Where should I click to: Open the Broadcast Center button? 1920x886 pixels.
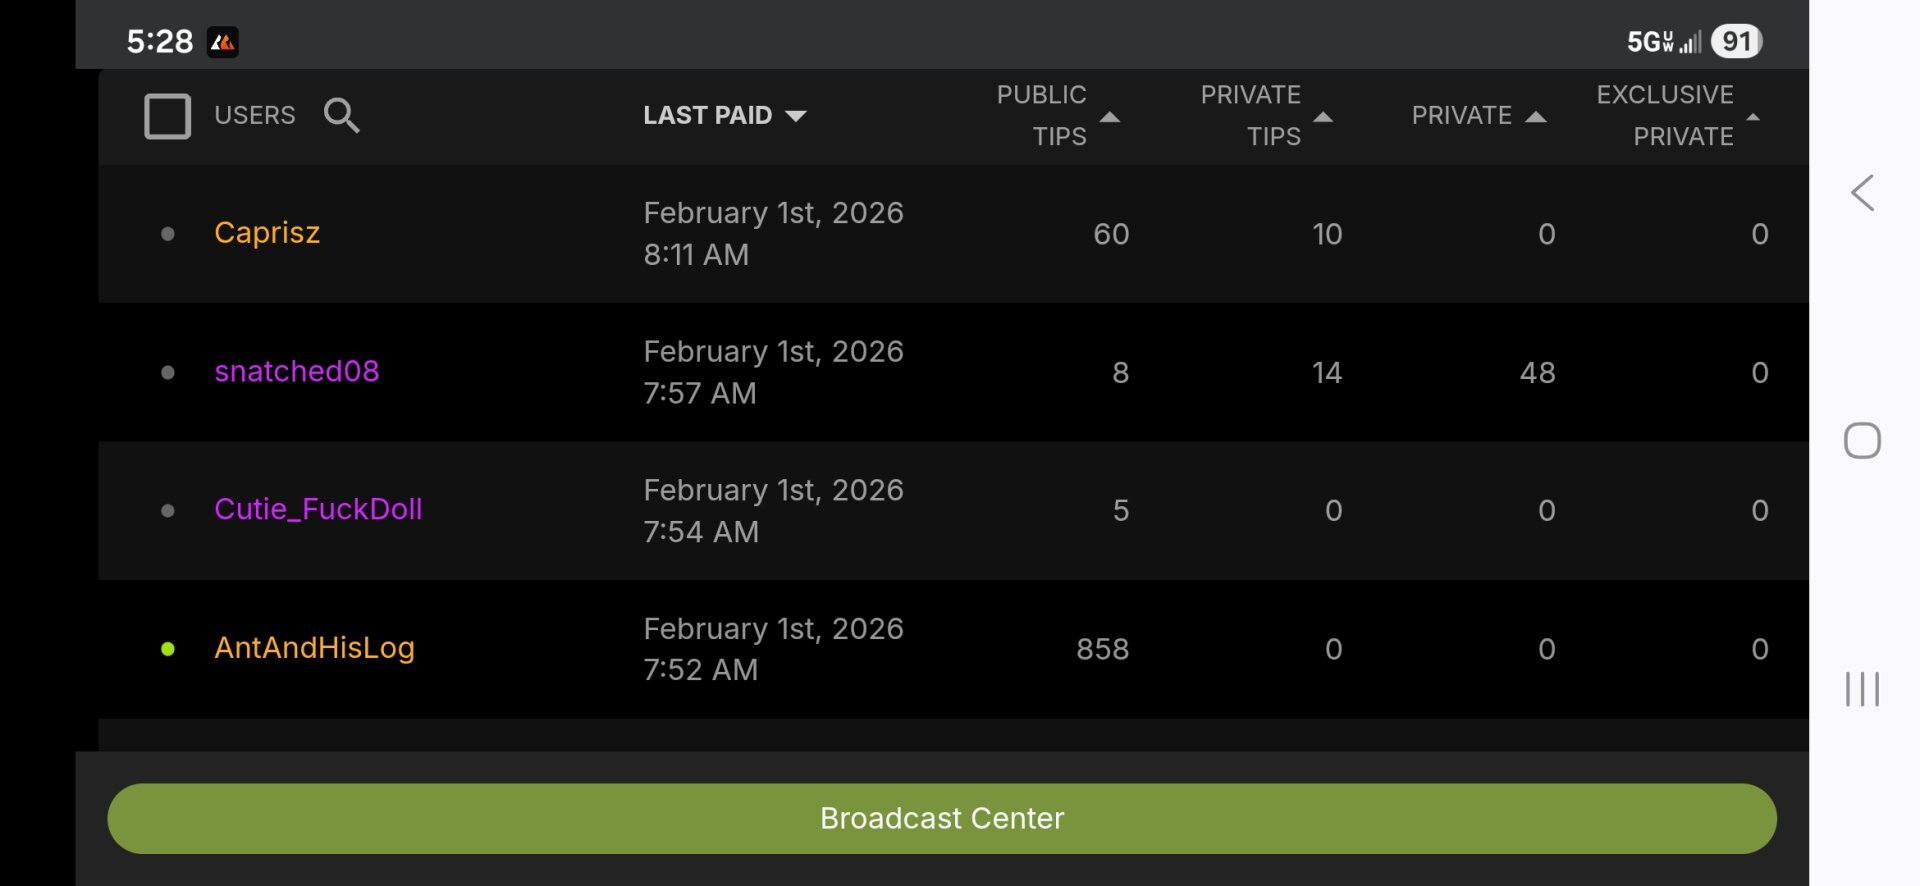click(941, 818)
